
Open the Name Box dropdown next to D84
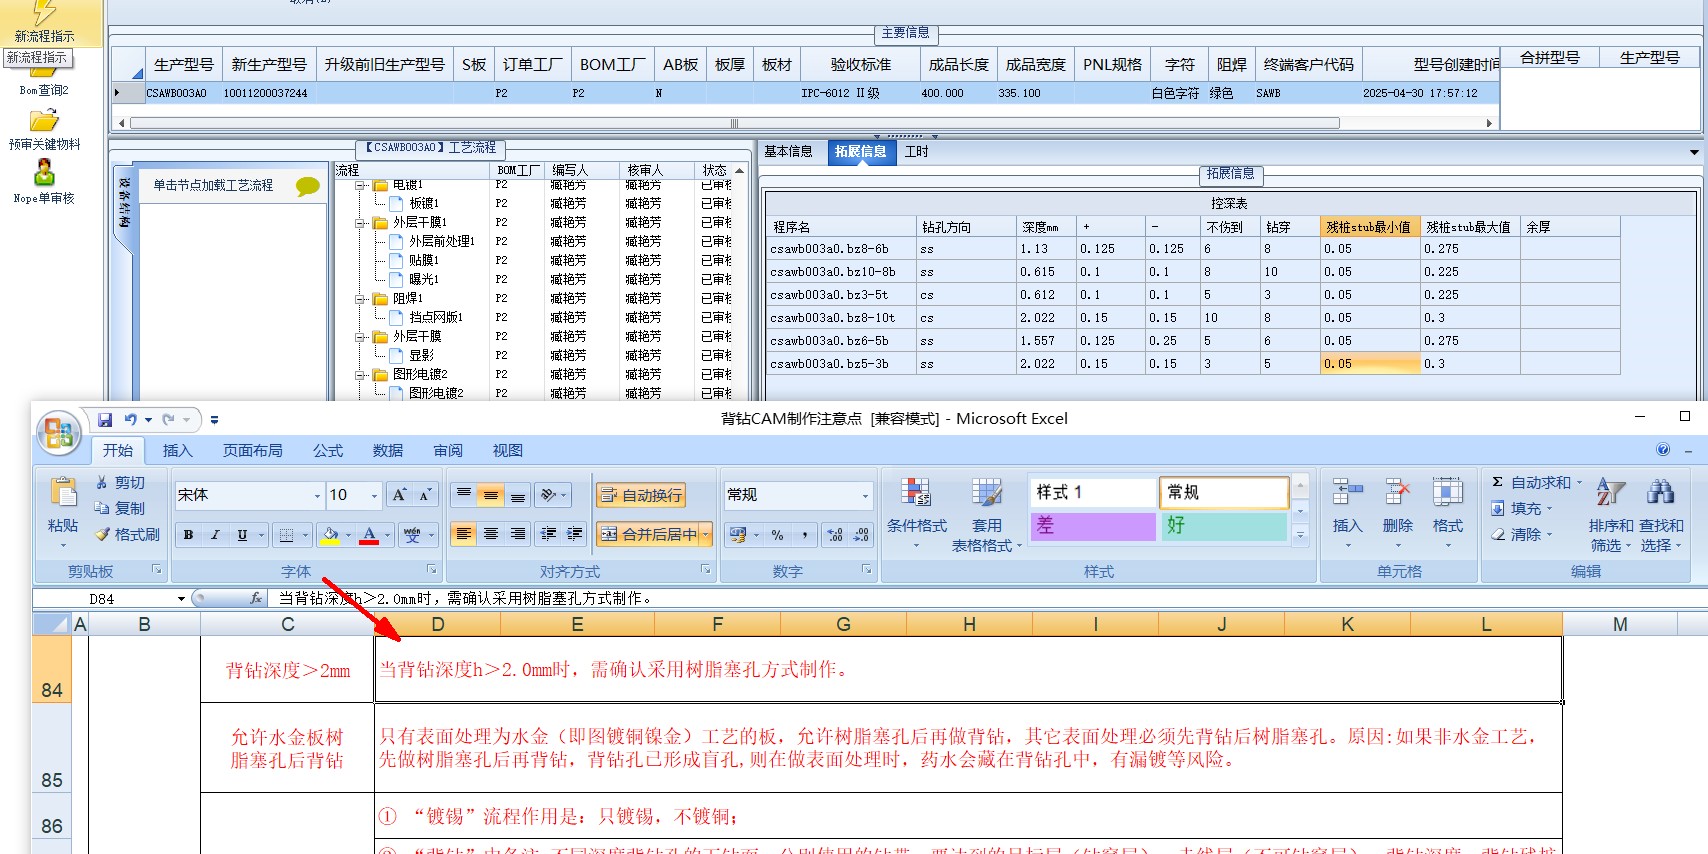pos(181,598)
